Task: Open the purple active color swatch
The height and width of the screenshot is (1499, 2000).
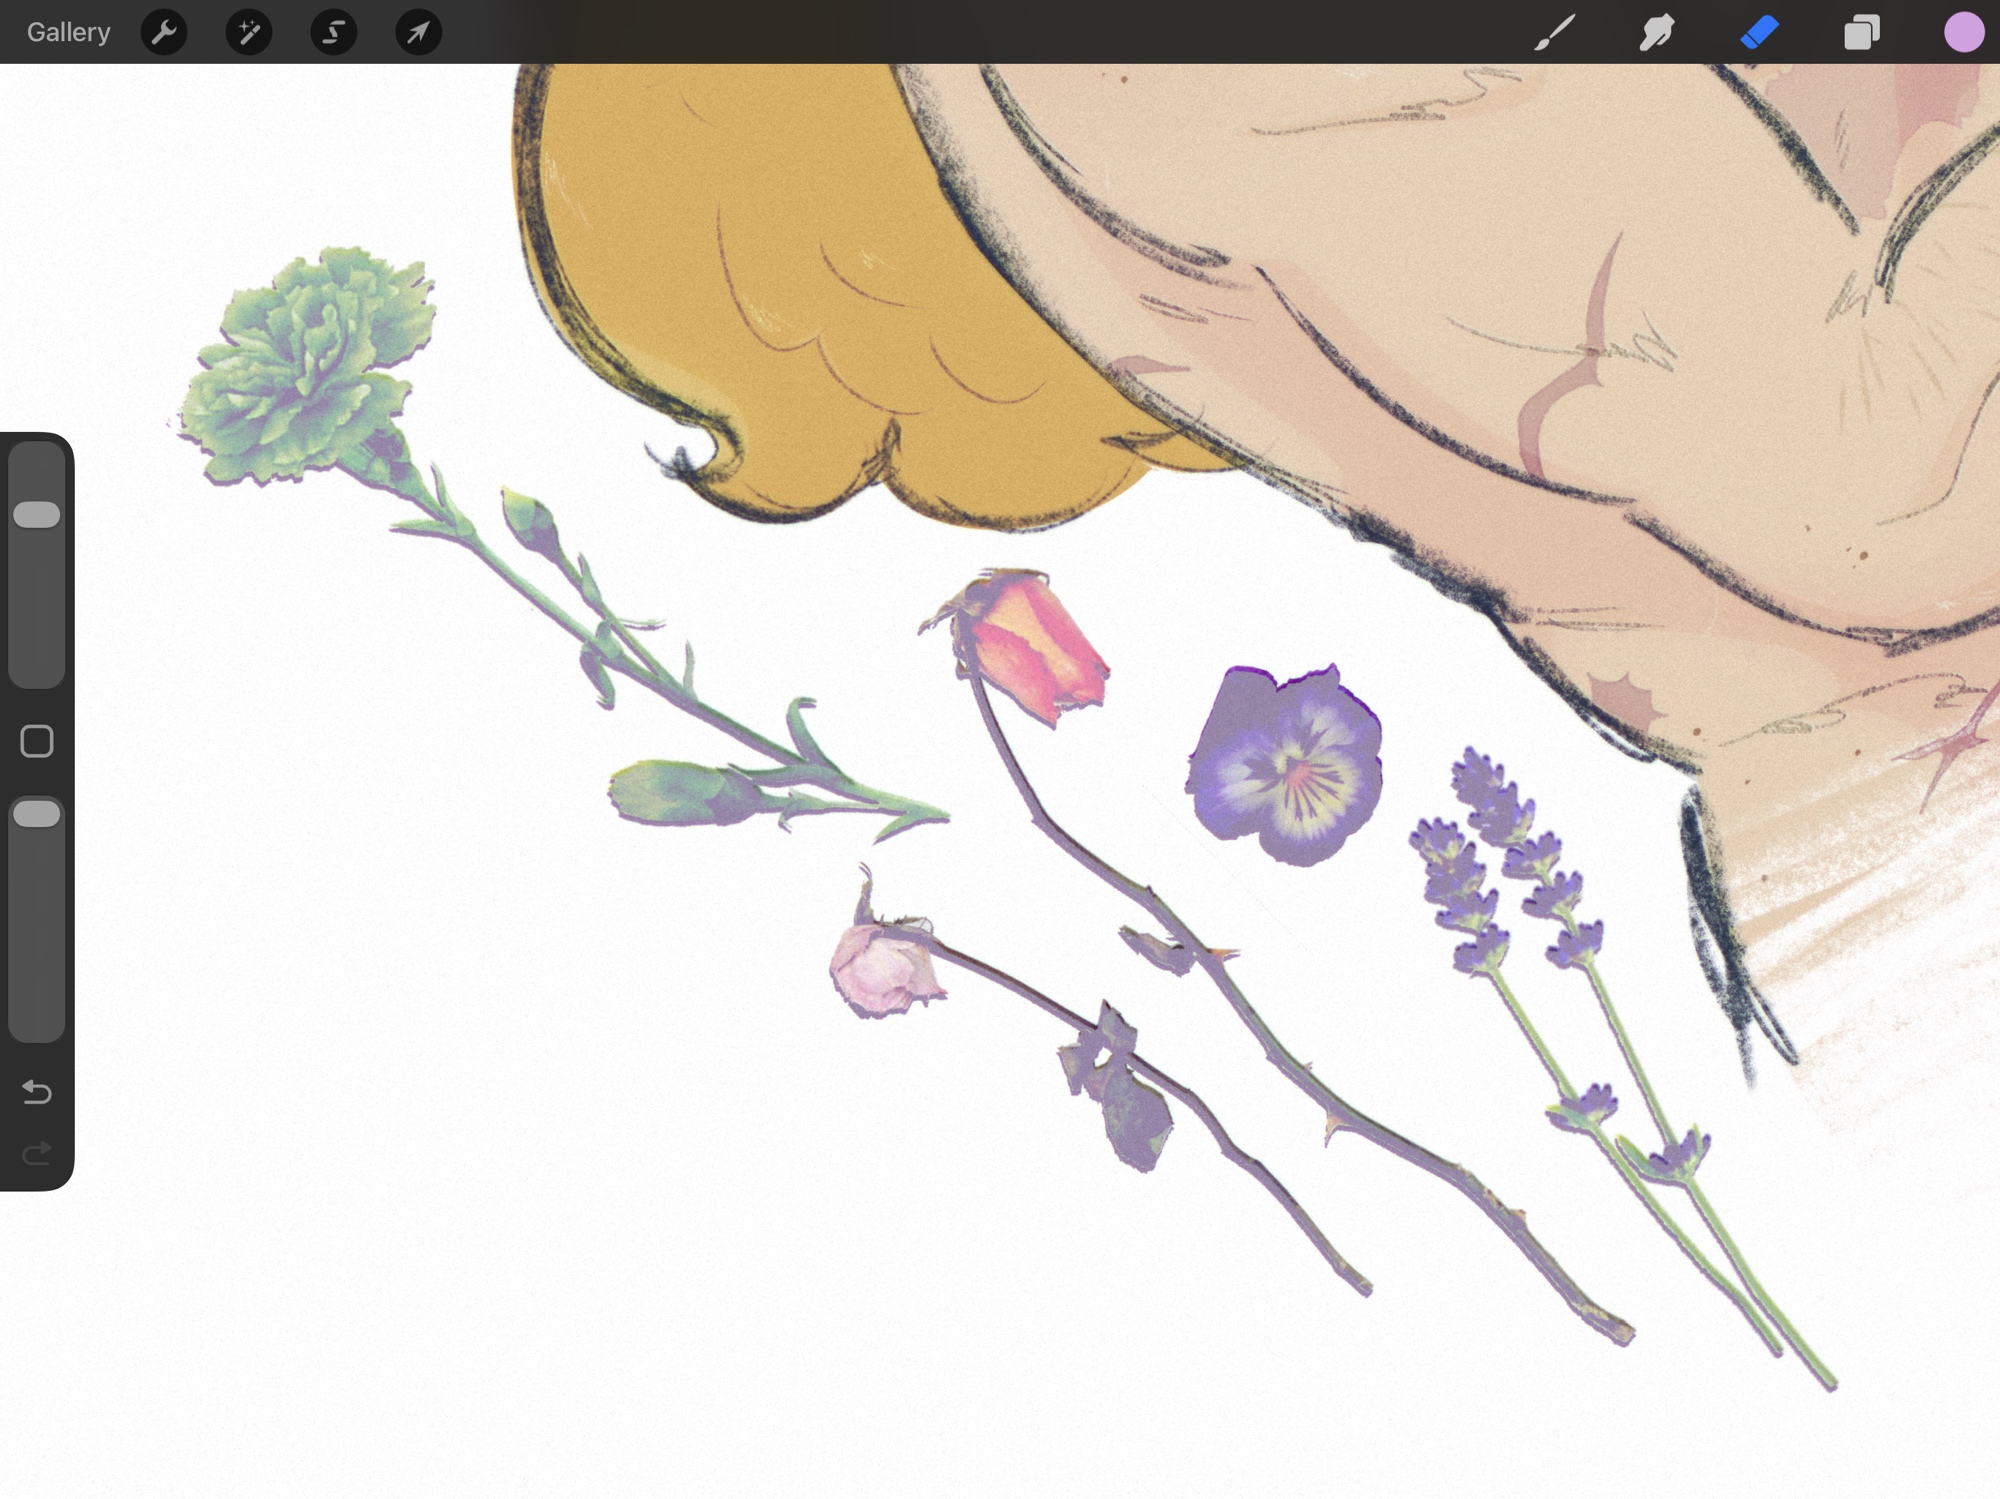Action: tap(1963, 32)
